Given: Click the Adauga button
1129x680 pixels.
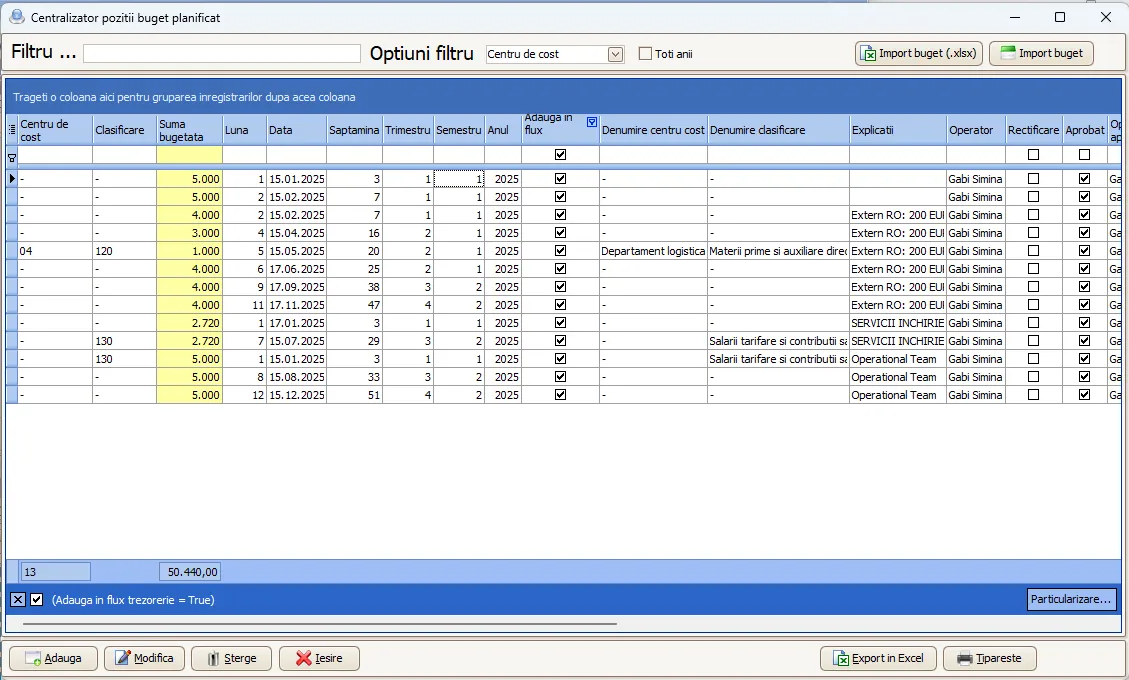Looking at the screenshot, I should point(53,658).
